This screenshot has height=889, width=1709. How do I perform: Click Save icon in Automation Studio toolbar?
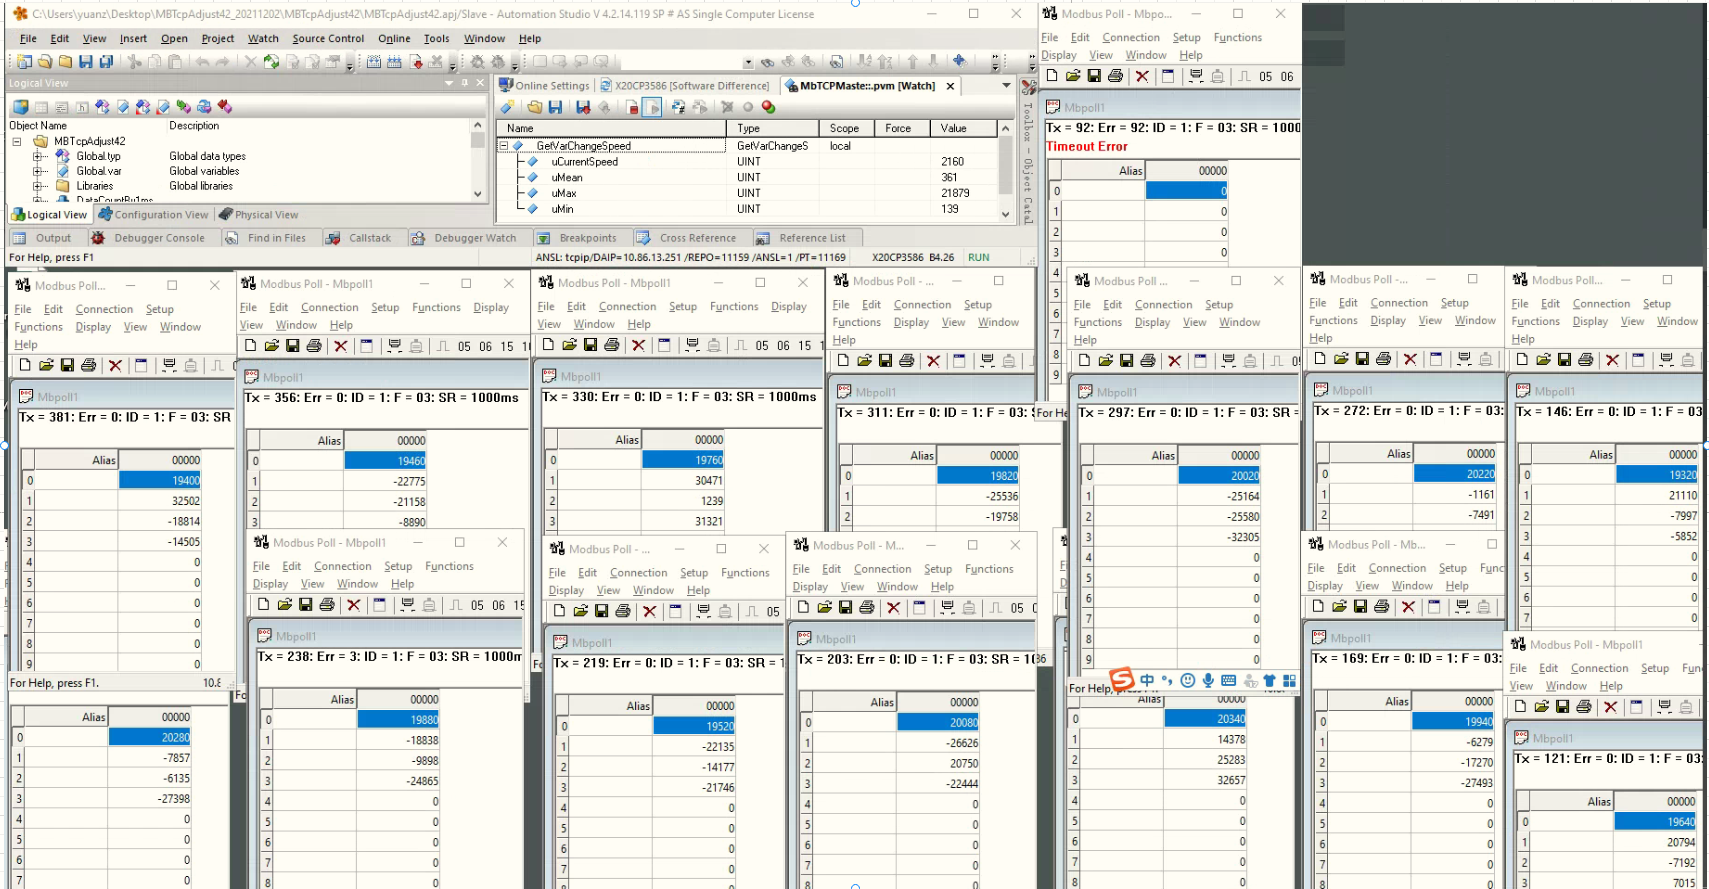(x=86, y=62)
